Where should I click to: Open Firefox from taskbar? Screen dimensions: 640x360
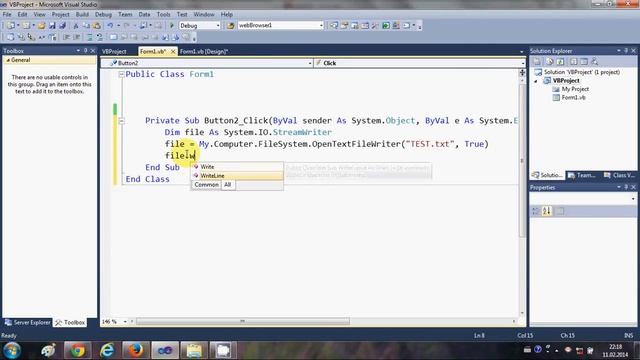[136, 350]
